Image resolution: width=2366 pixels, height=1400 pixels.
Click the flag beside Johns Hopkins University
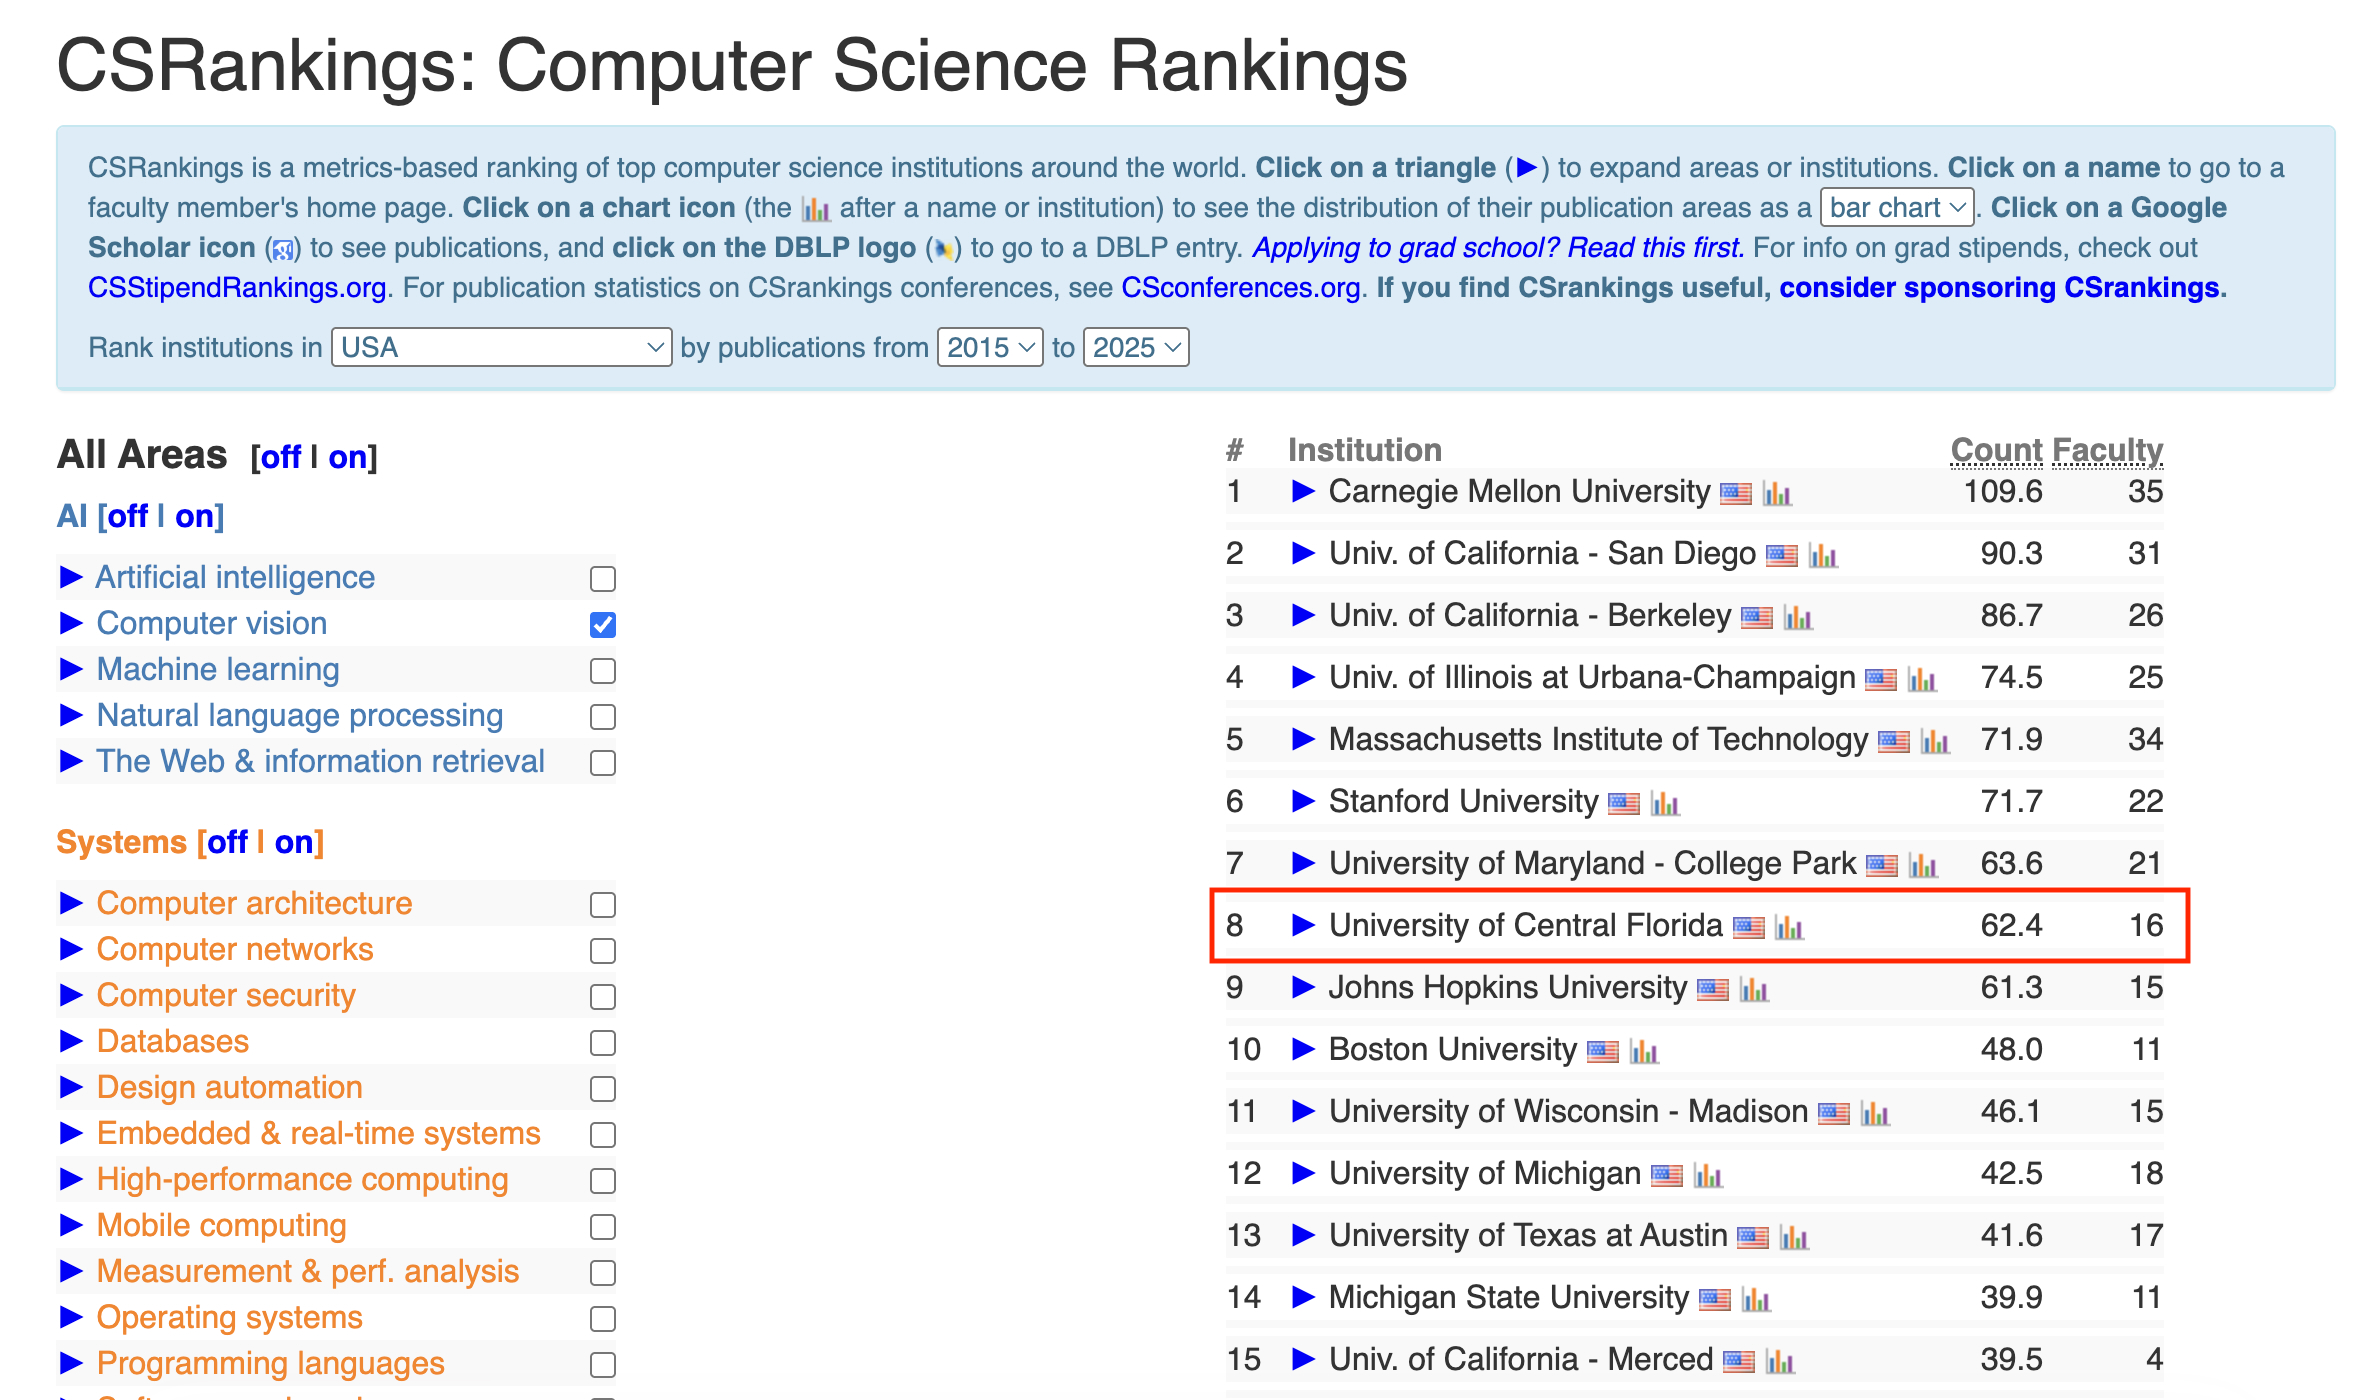pyautogui.click(x=1713, y=989)
